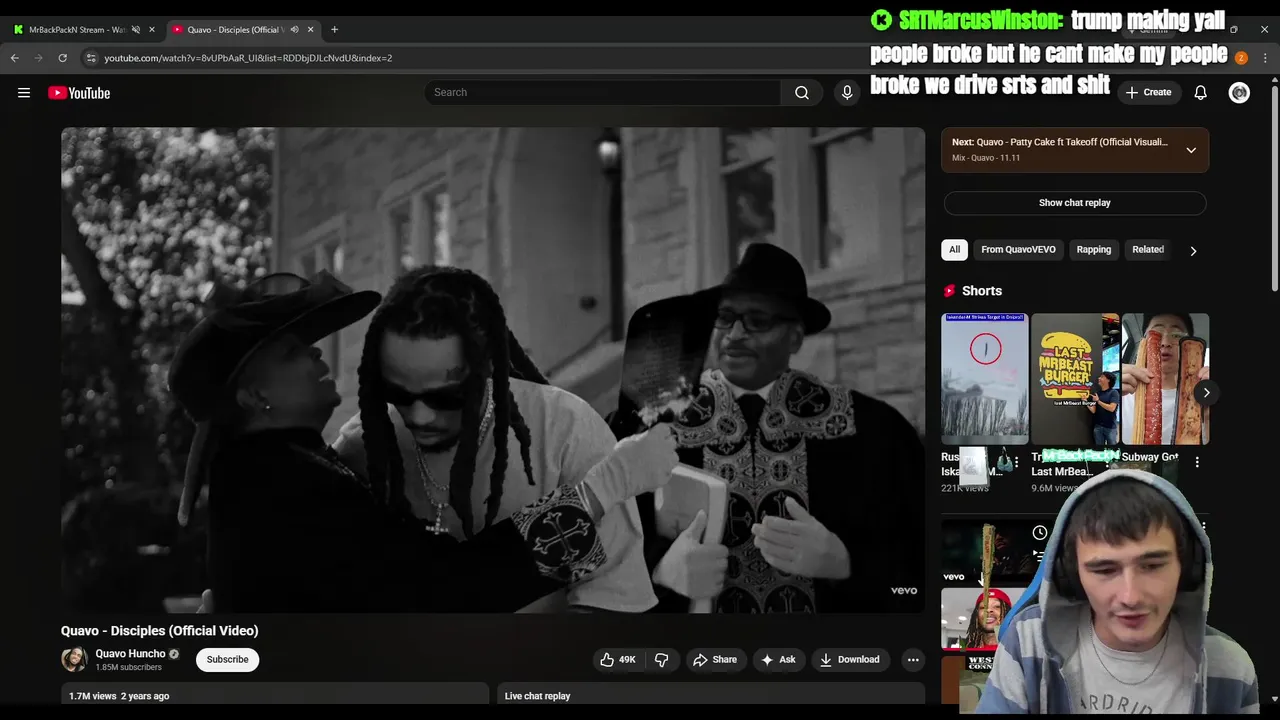Mute the MrBackPackN Stream tab
Viewport: 1280px width, 720px height.
[x=136, y=29]
